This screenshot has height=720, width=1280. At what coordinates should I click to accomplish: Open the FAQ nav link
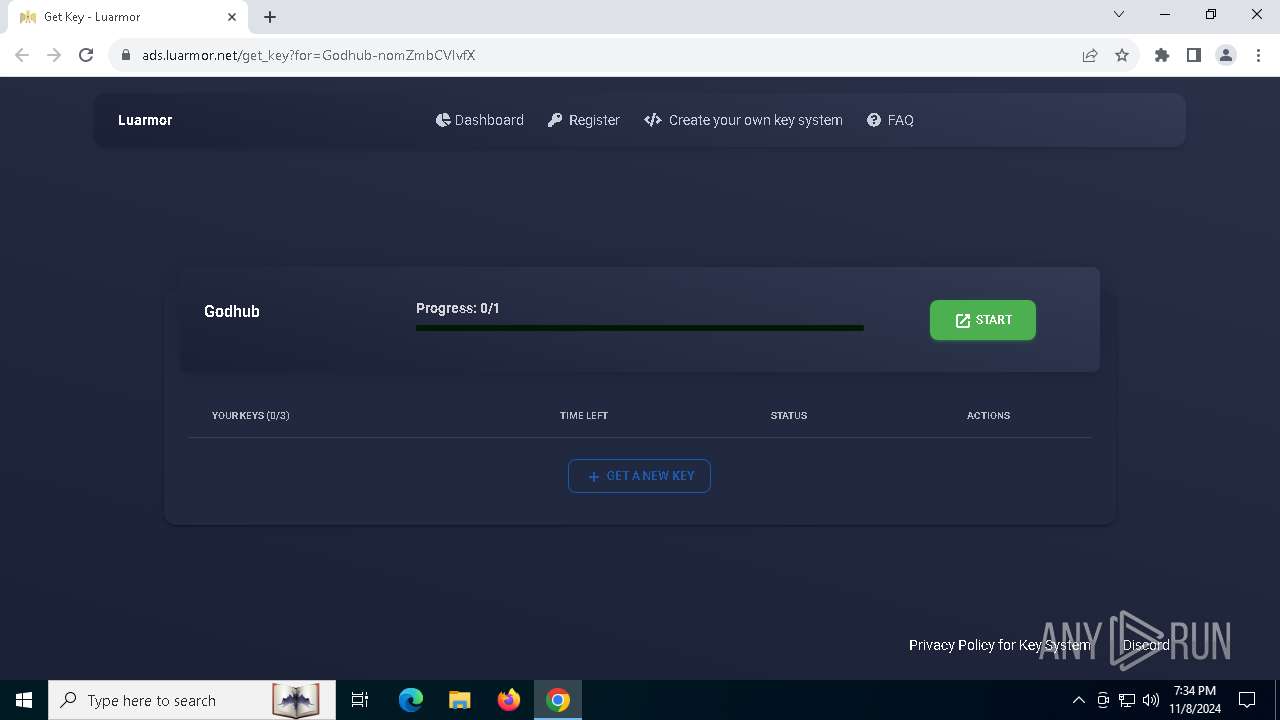tap(890, 120)
